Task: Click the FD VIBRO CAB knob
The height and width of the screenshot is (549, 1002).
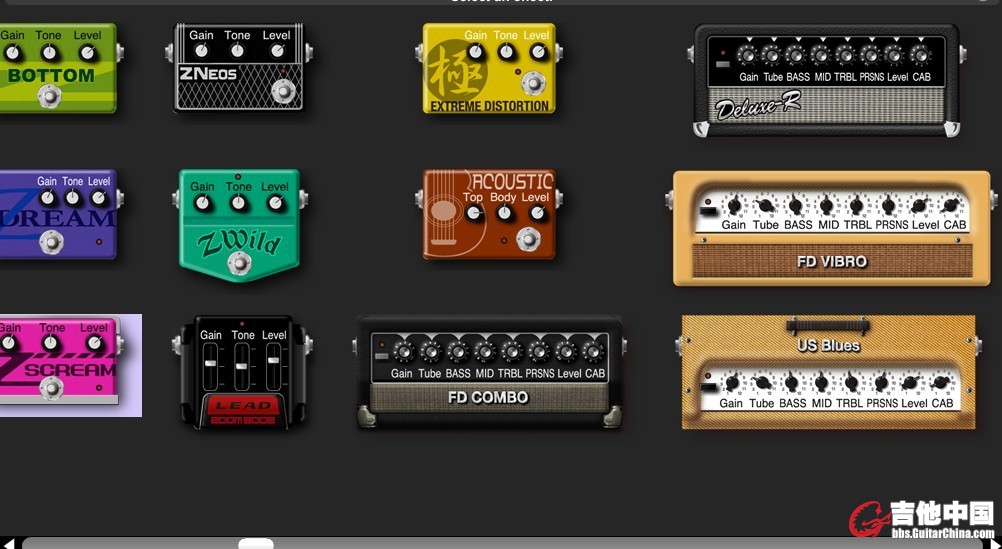Action: pos(950,206)
